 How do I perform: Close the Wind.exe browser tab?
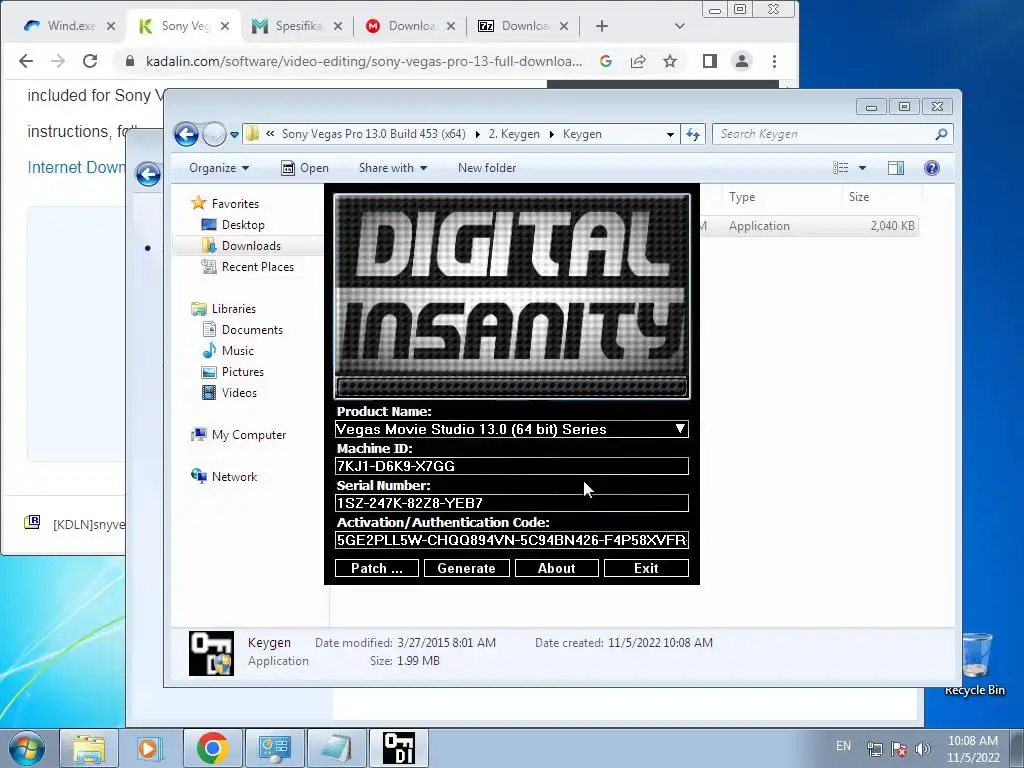point(111,26)
